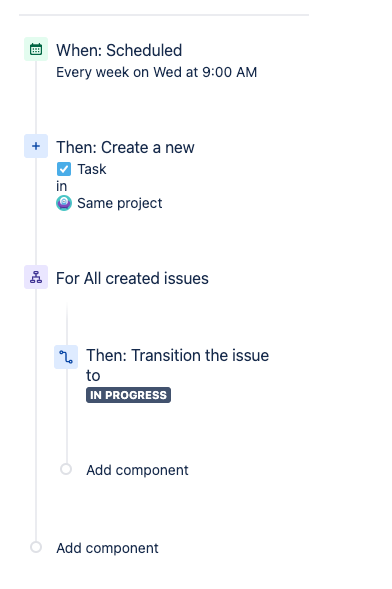Click the purple branch hierarchy icon

click(36, 277)
